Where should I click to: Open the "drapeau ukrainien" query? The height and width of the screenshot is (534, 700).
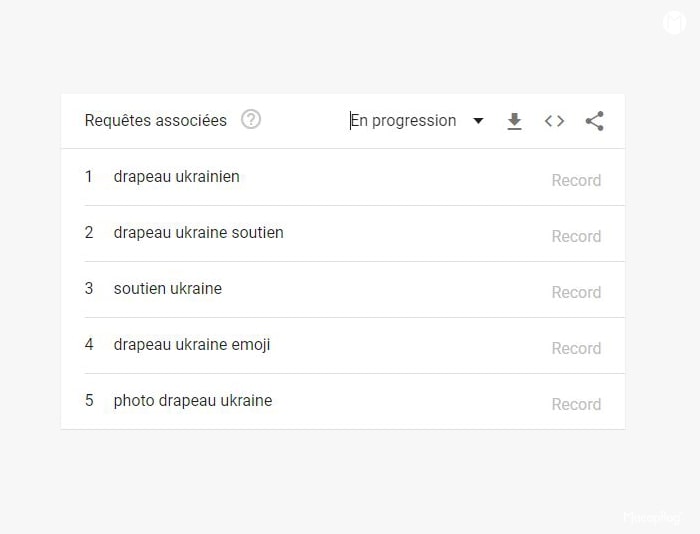(x=176, y=177)
